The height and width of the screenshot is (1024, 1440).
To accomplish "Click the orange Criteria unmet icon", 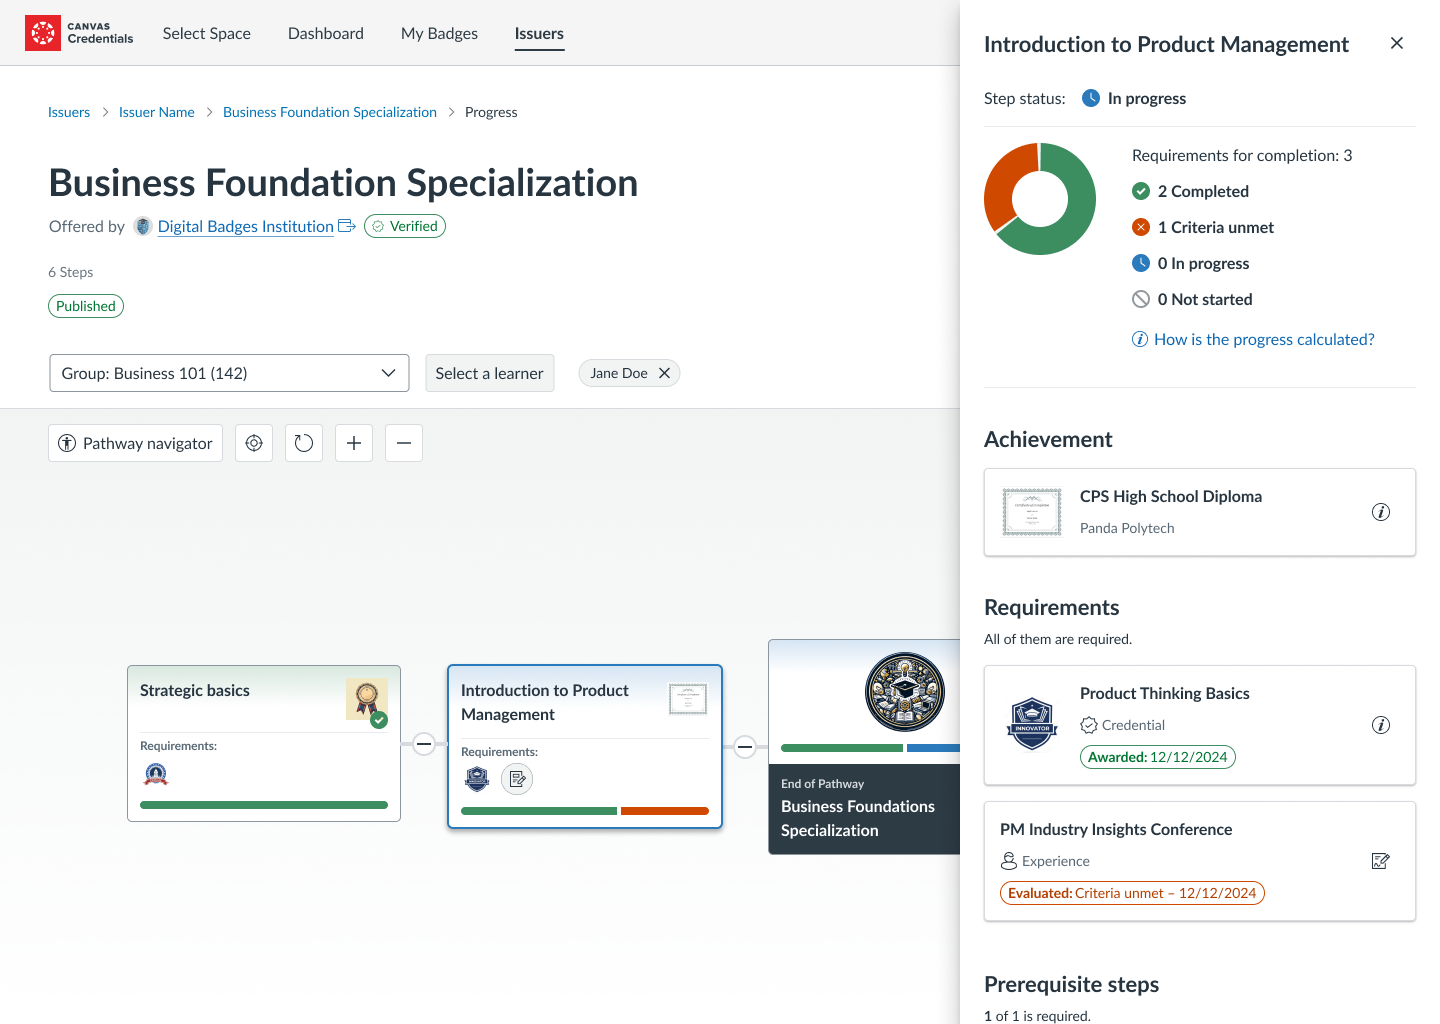I will [1141, 227].
